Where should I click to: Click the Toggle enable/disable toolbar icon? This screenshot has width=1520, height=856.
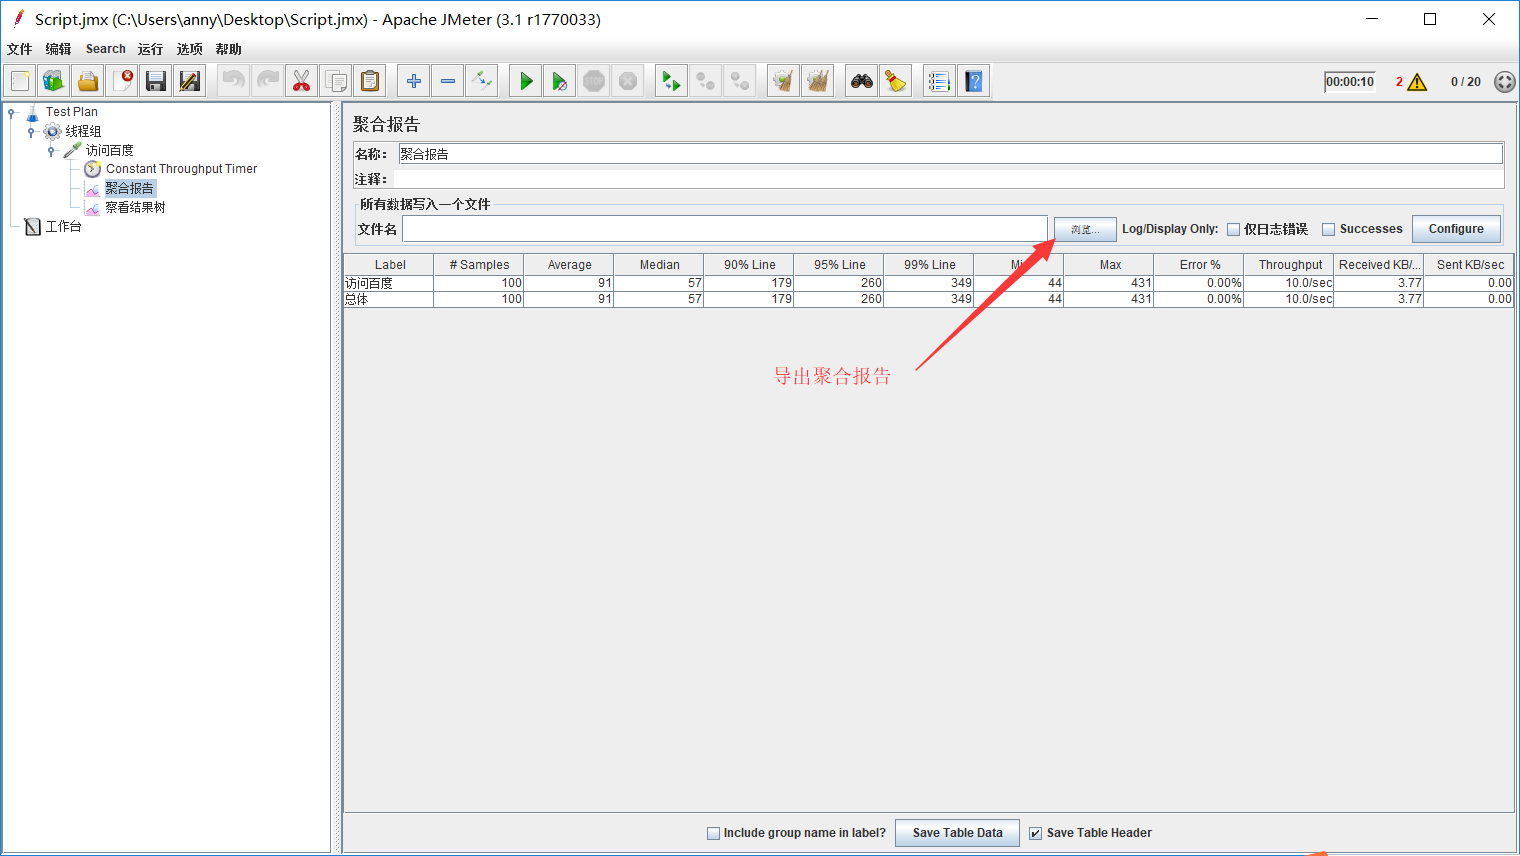tap(482, 81)
